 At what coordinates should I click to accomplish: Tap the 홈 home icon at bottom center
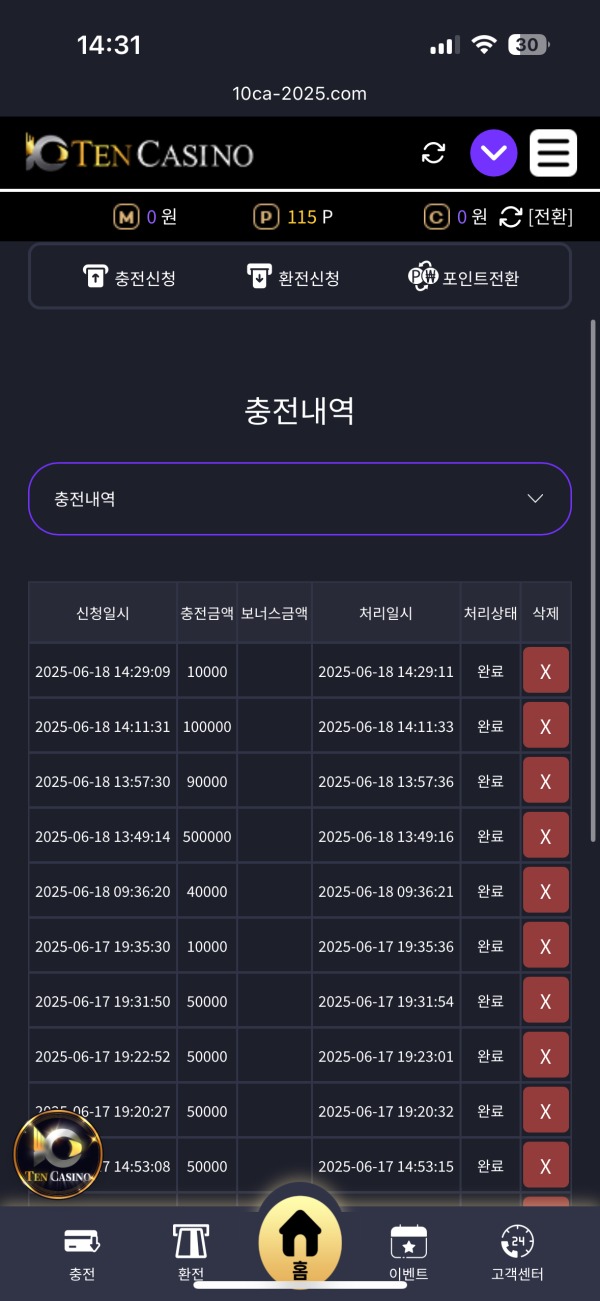[x=301, y=1240]
